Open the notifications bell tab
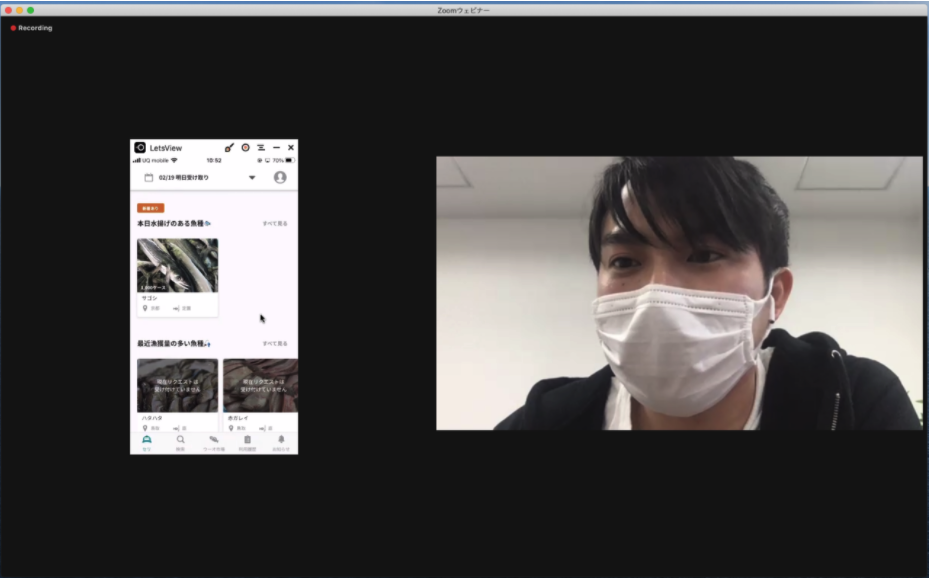The height and width of the screenshot is (578, 929). pyautogui.click(x=281, y=442)
